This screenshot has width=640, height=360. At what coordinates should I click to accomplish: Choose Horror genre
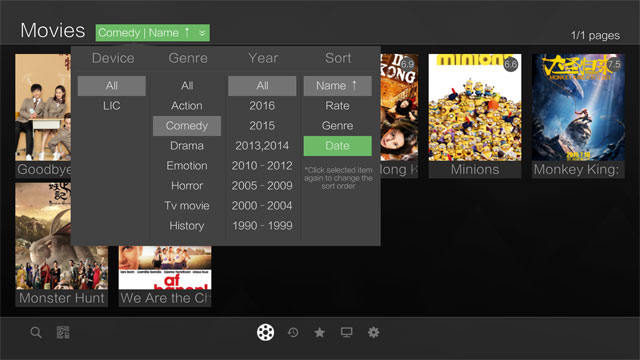point(187,186)
